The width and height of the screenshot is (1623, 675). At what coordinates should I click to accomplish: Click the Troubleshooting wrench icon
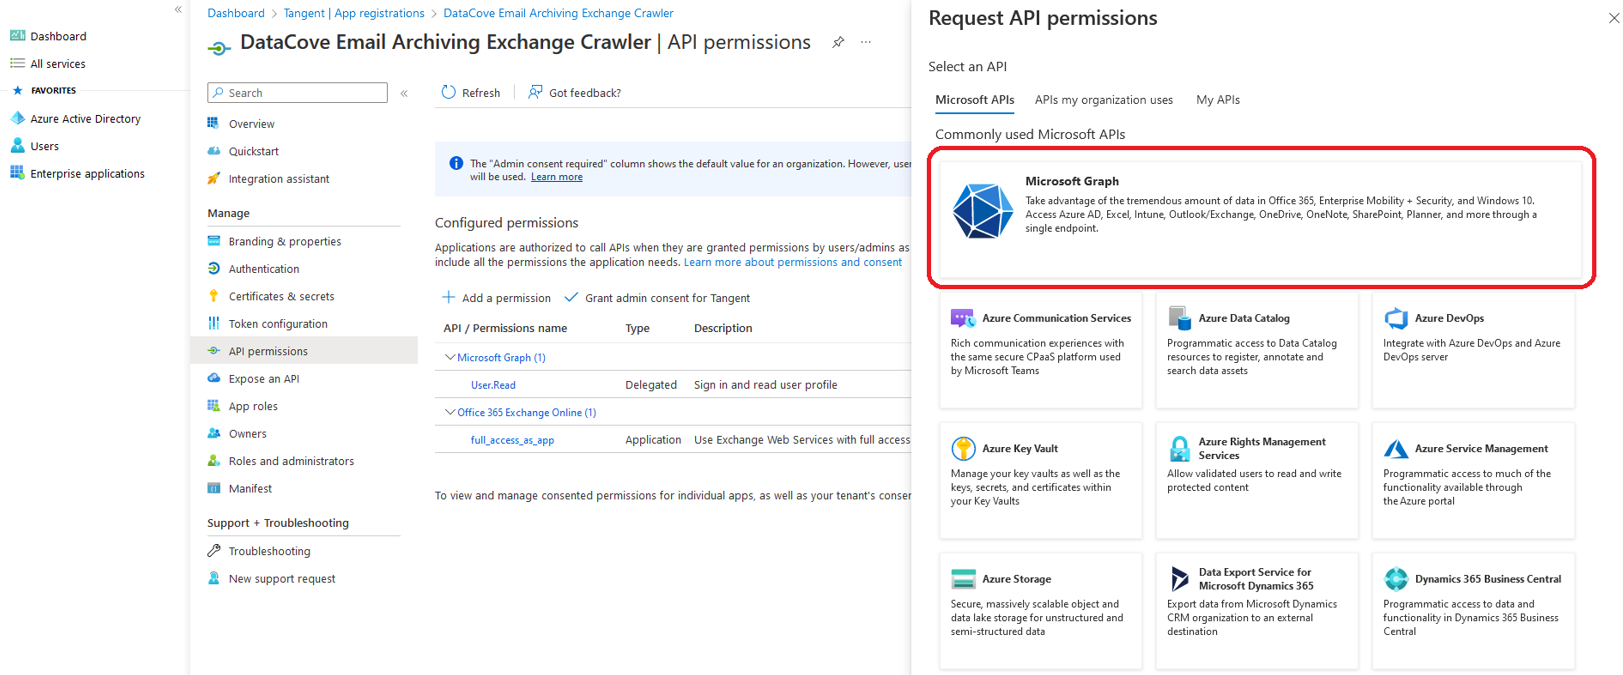[213, 550]
